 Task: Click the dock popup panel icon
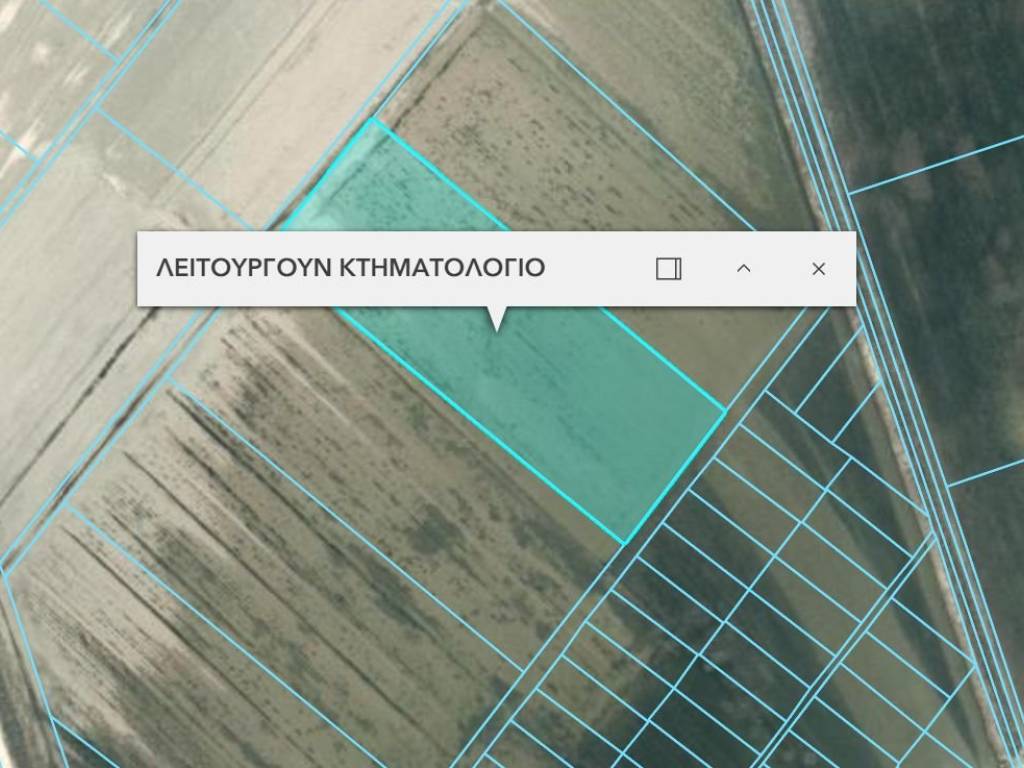[x=668, y=269]
